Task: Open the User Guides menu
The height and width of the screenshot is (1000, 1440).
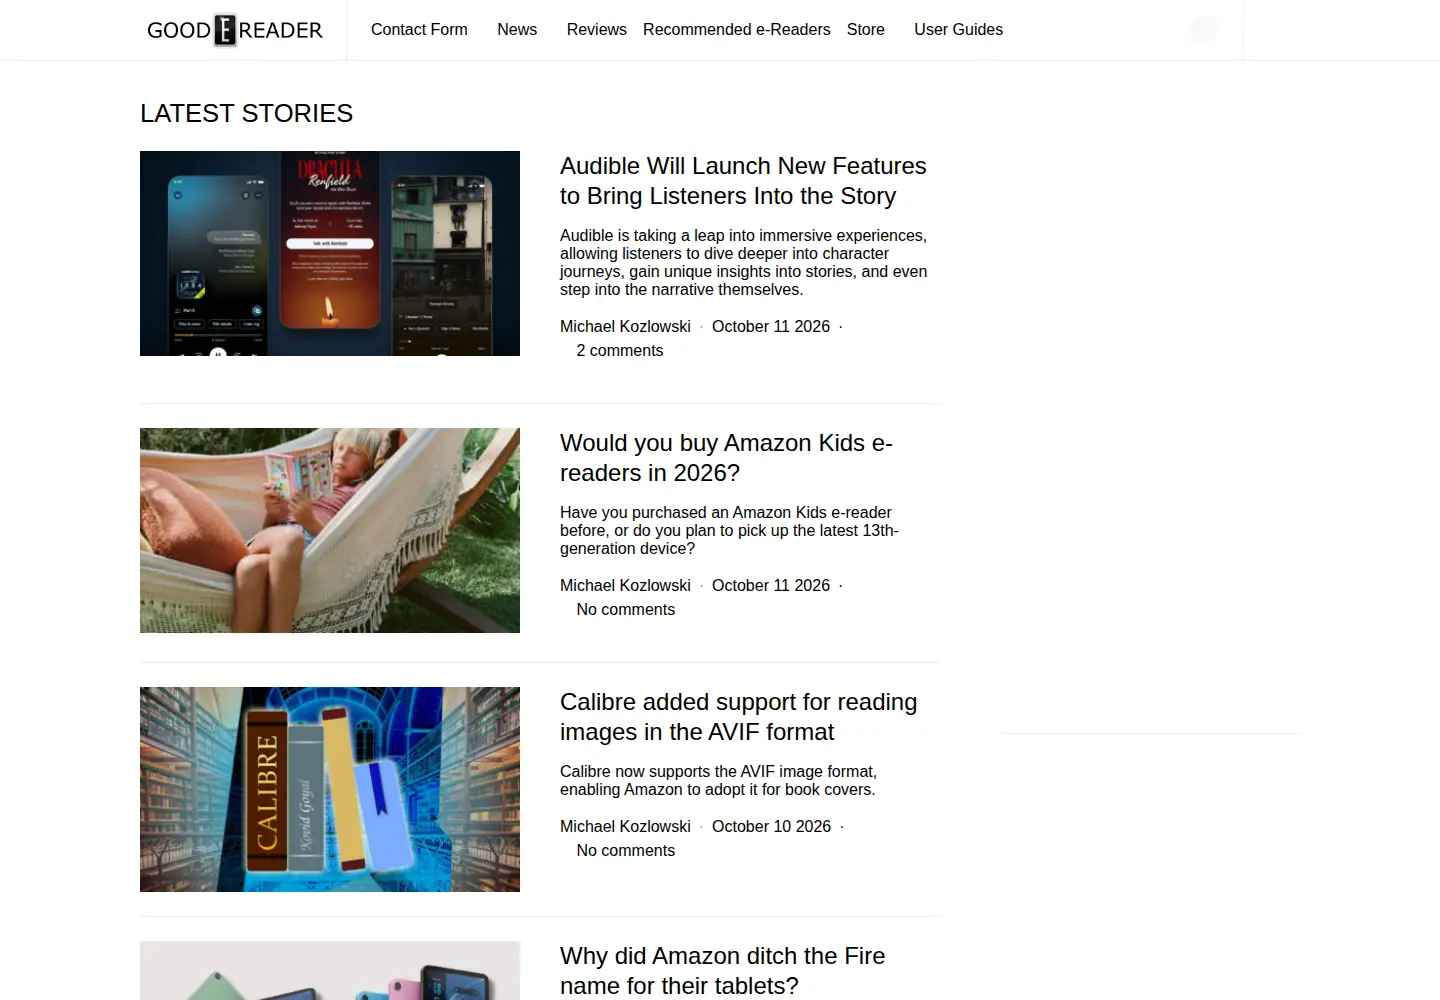Action: click(958, 30)
